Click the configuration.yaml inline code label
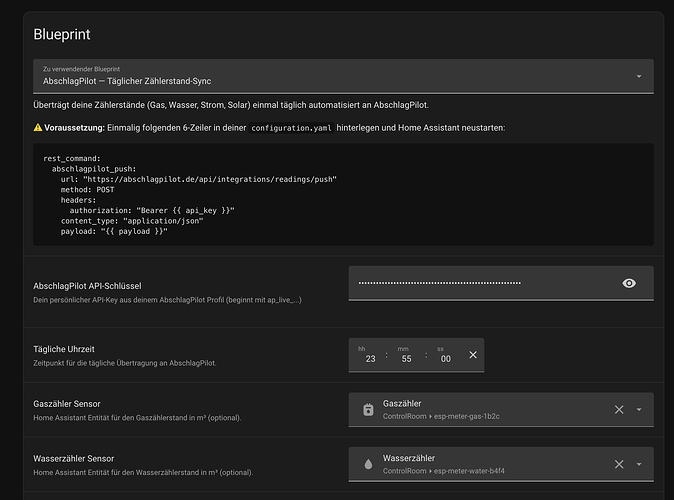674x500 pixels. (x=291, y=128)
